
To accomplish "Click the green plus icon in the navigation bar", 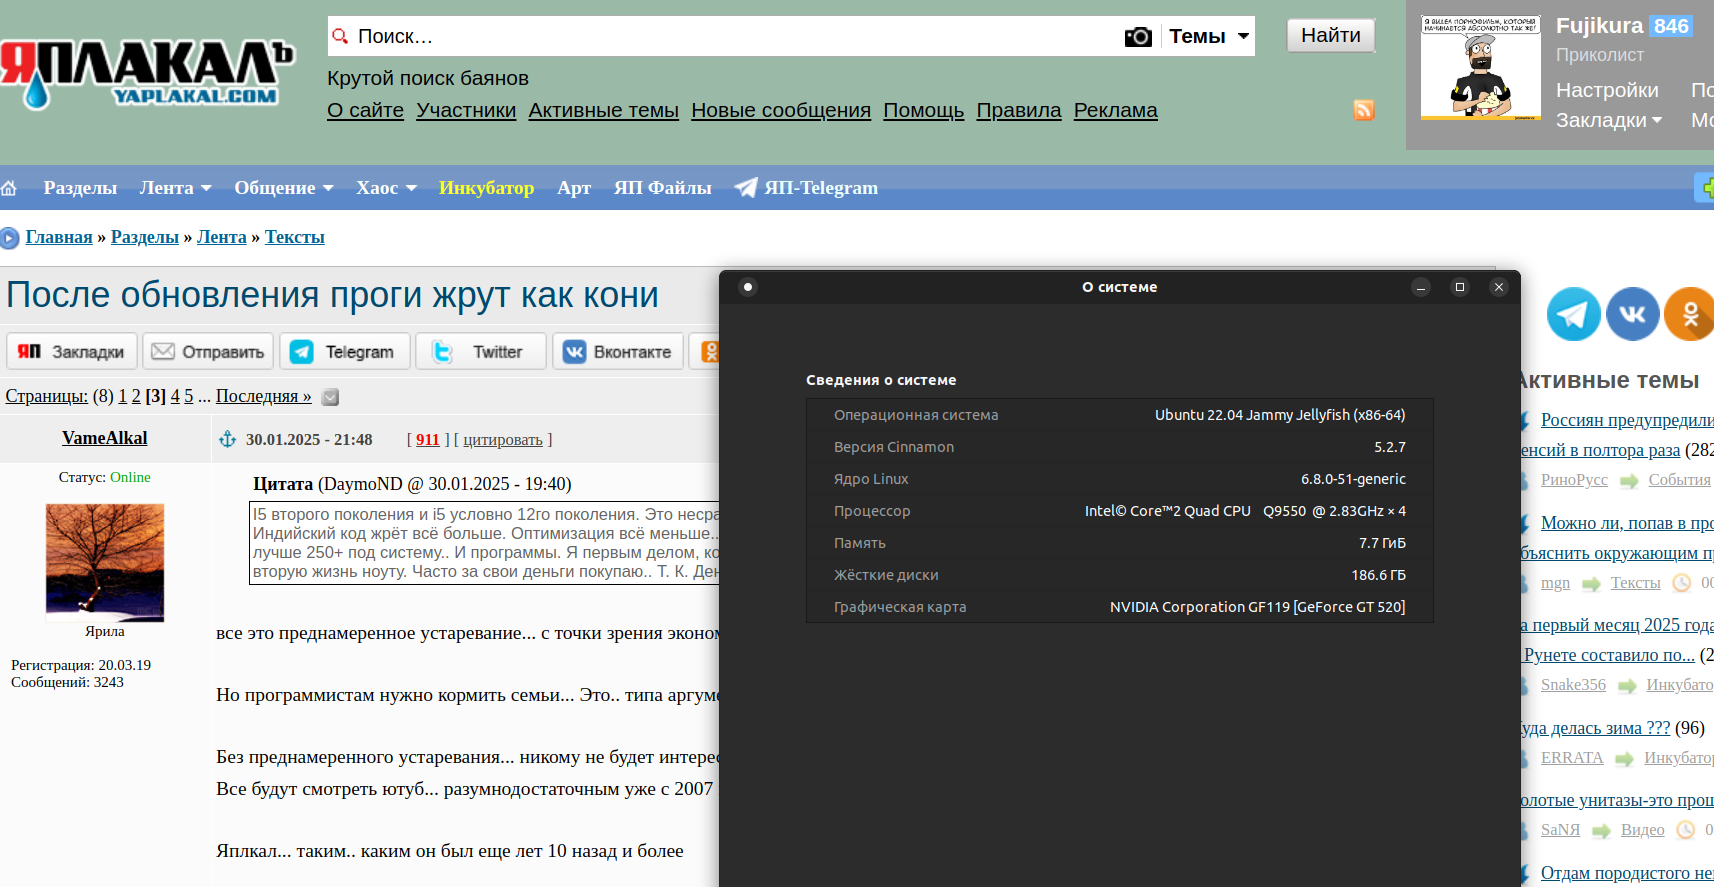I will click(1705, 187).
